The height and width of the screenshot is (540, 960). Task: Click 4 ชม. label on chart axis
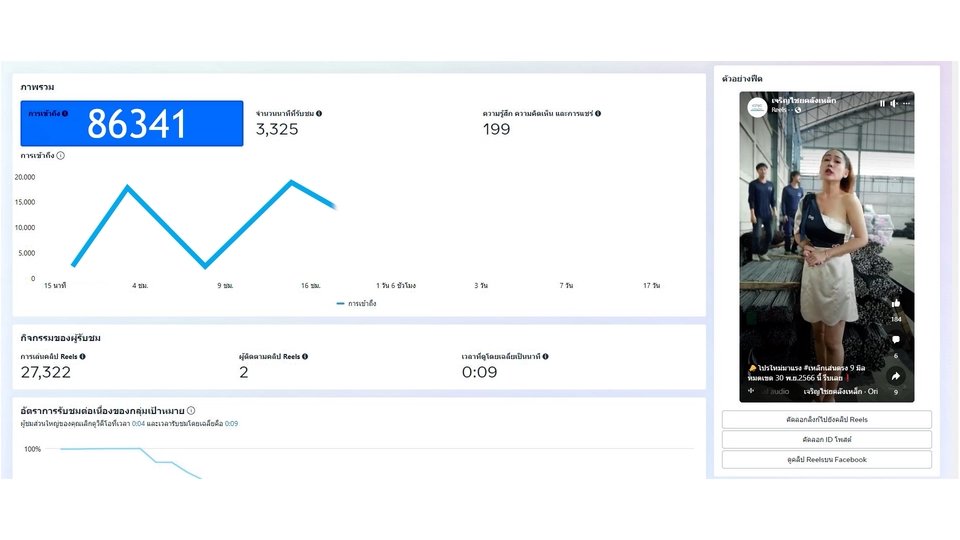pos(140,286)
